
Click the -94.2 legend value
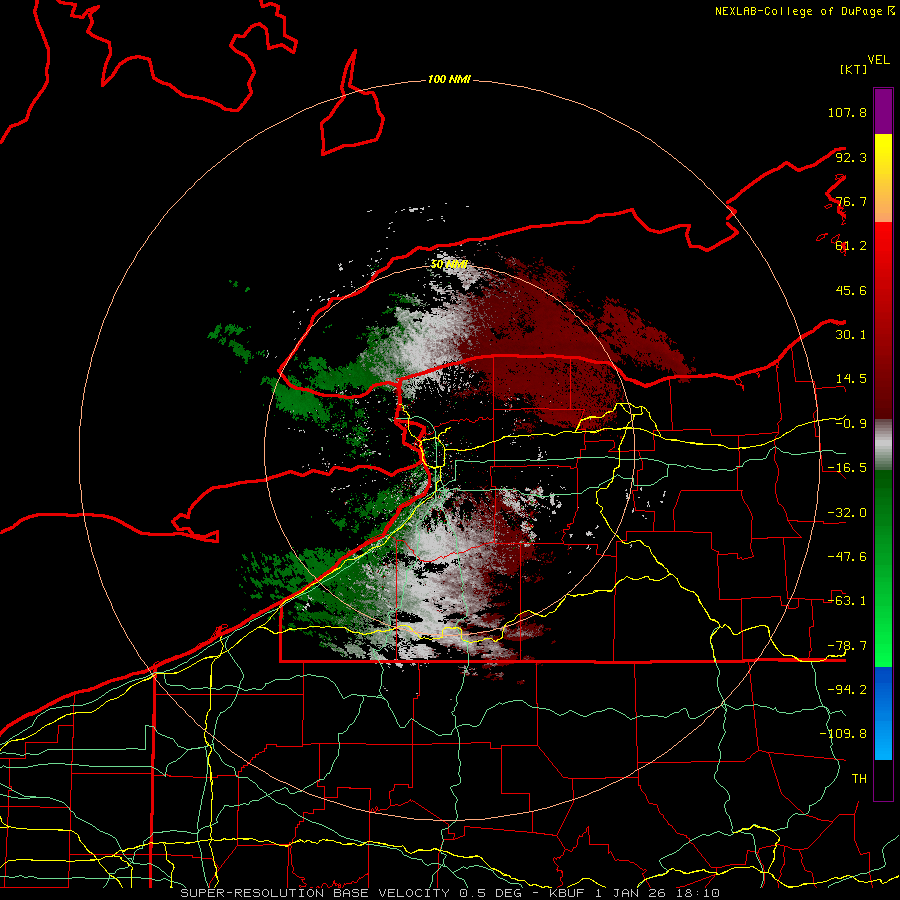(847, 690)
